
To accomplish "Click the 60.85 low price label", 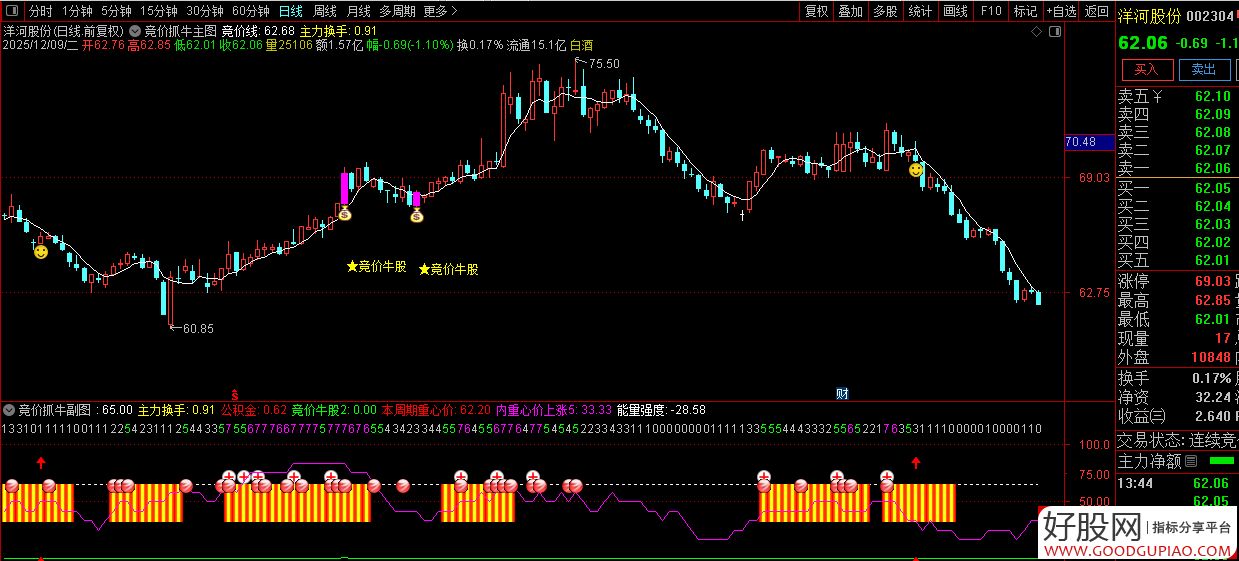I will click(x=198, y=328).
